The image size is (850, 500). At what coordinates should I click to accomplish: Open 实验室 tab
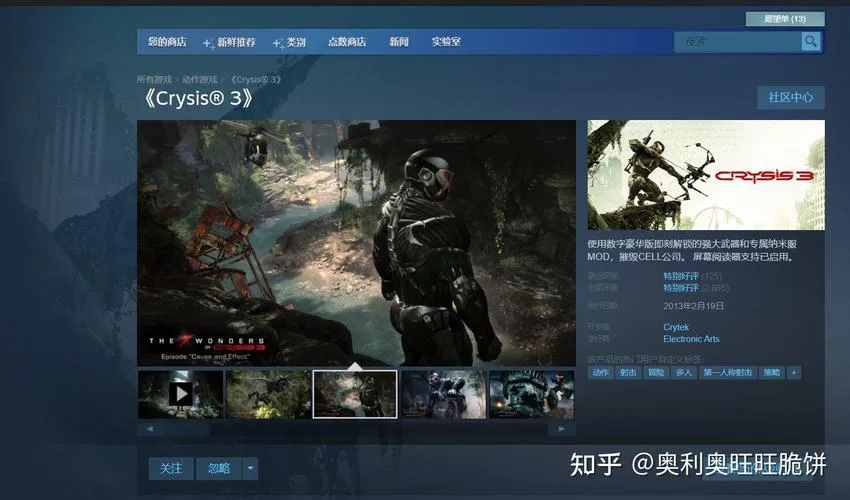coord(446,42)
